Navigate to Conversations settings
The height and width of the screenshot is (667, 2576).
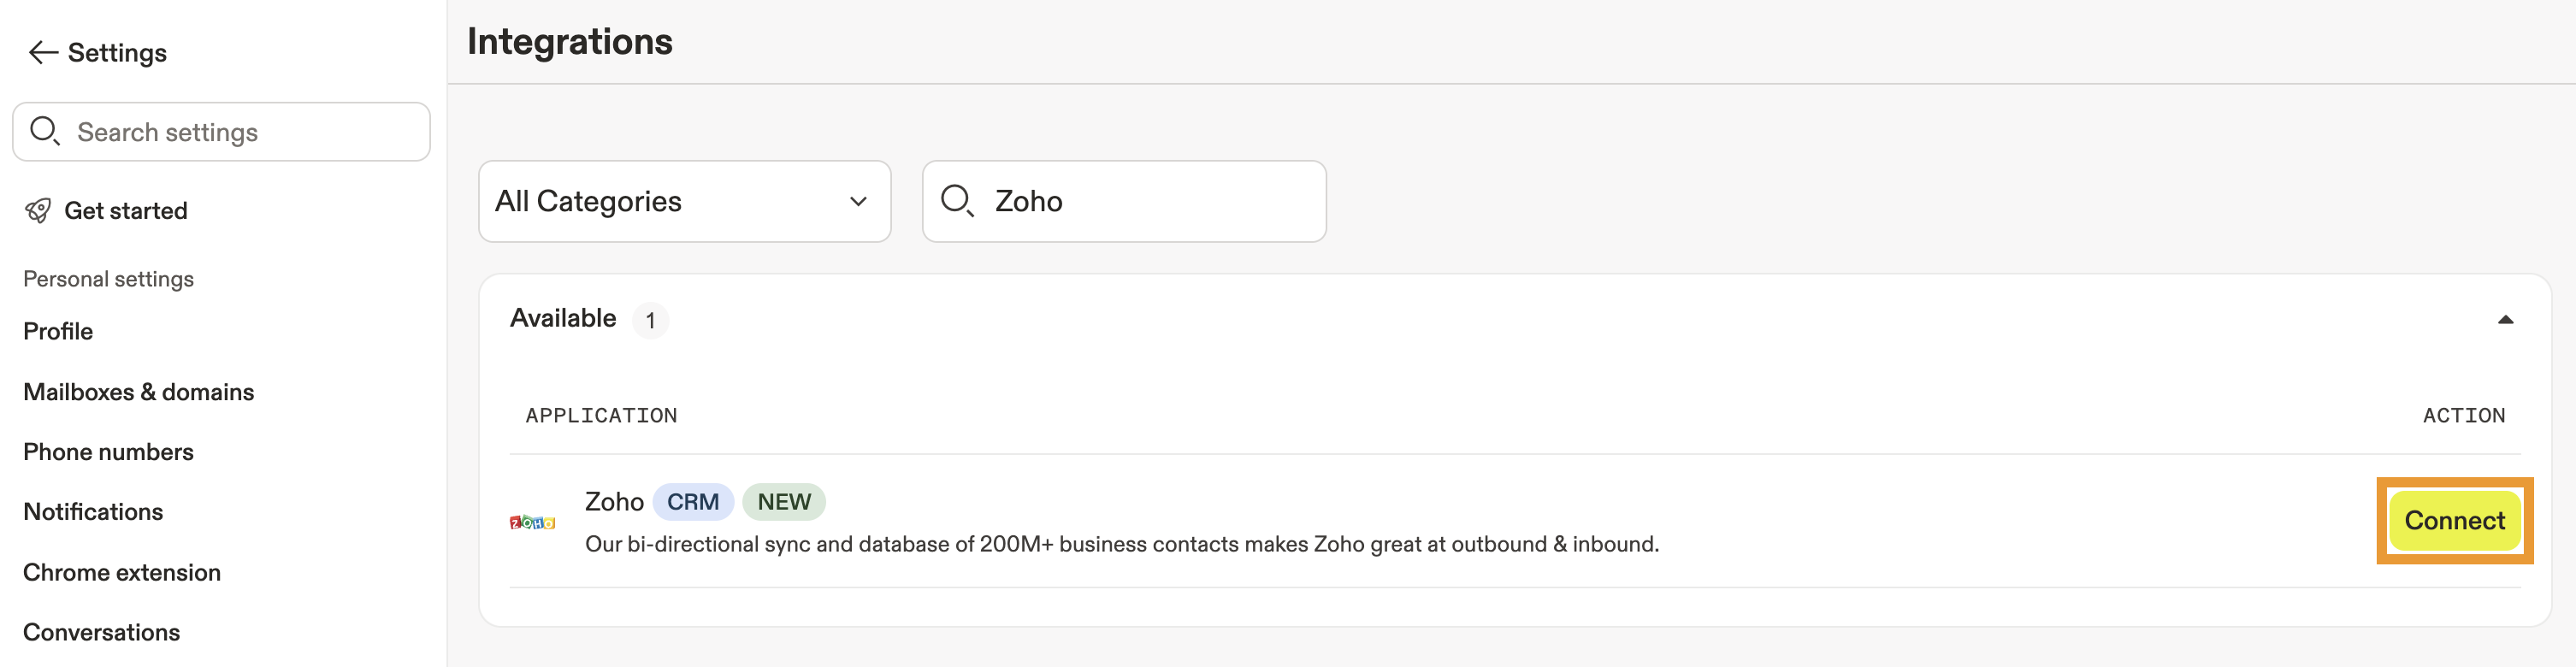pos(102,633)
